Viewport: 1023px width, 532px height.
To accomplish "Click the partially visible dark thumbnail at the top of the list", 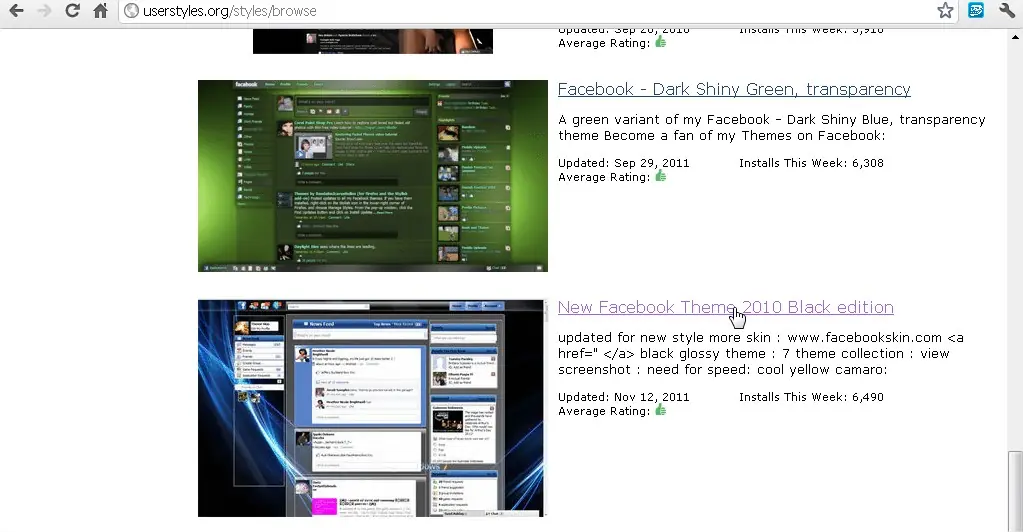I will (373, 41).
